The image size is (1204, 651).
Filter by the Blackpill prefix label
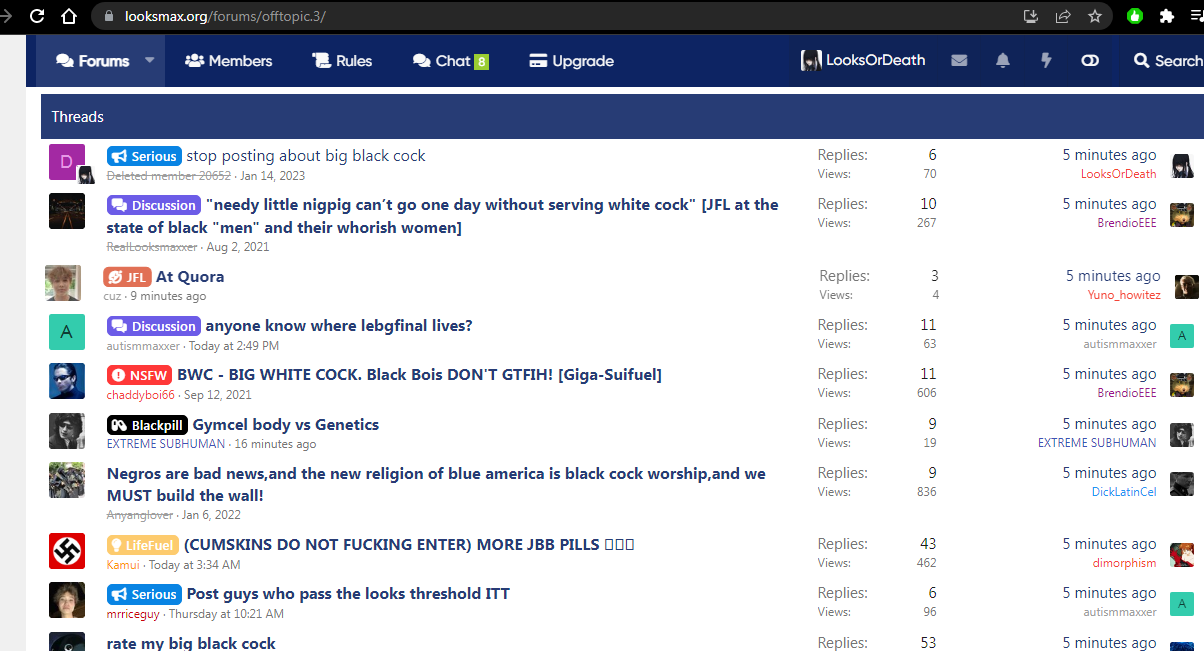pos(147,425)
